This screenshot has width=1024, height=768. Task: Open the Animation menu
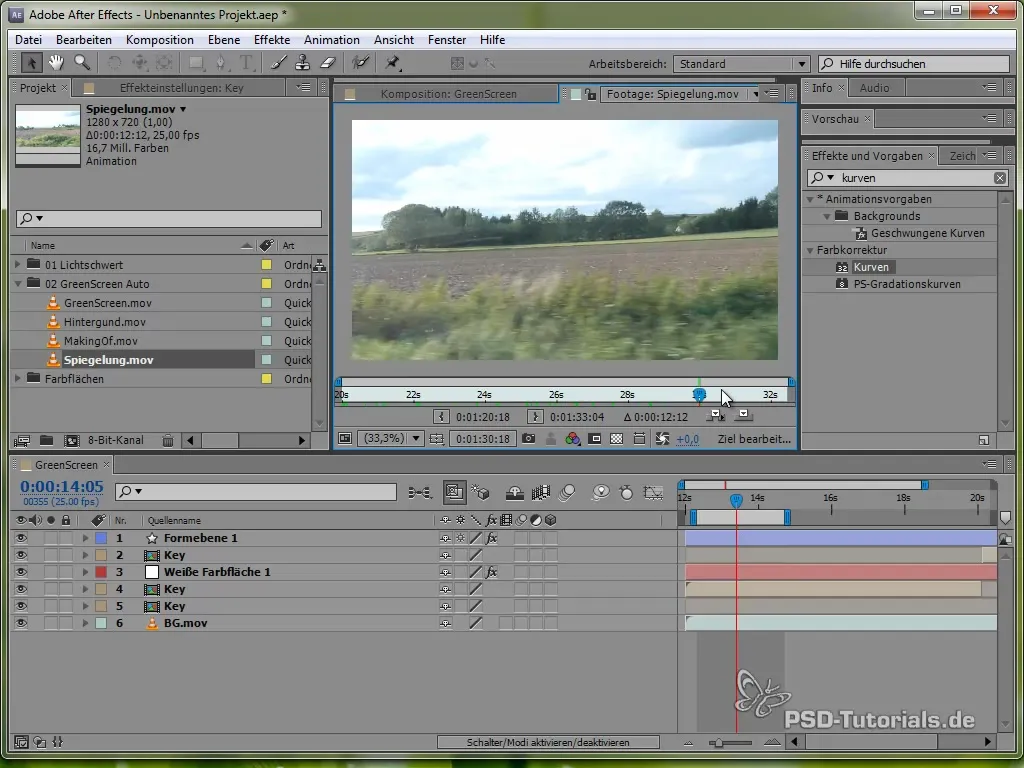[332, 40]
